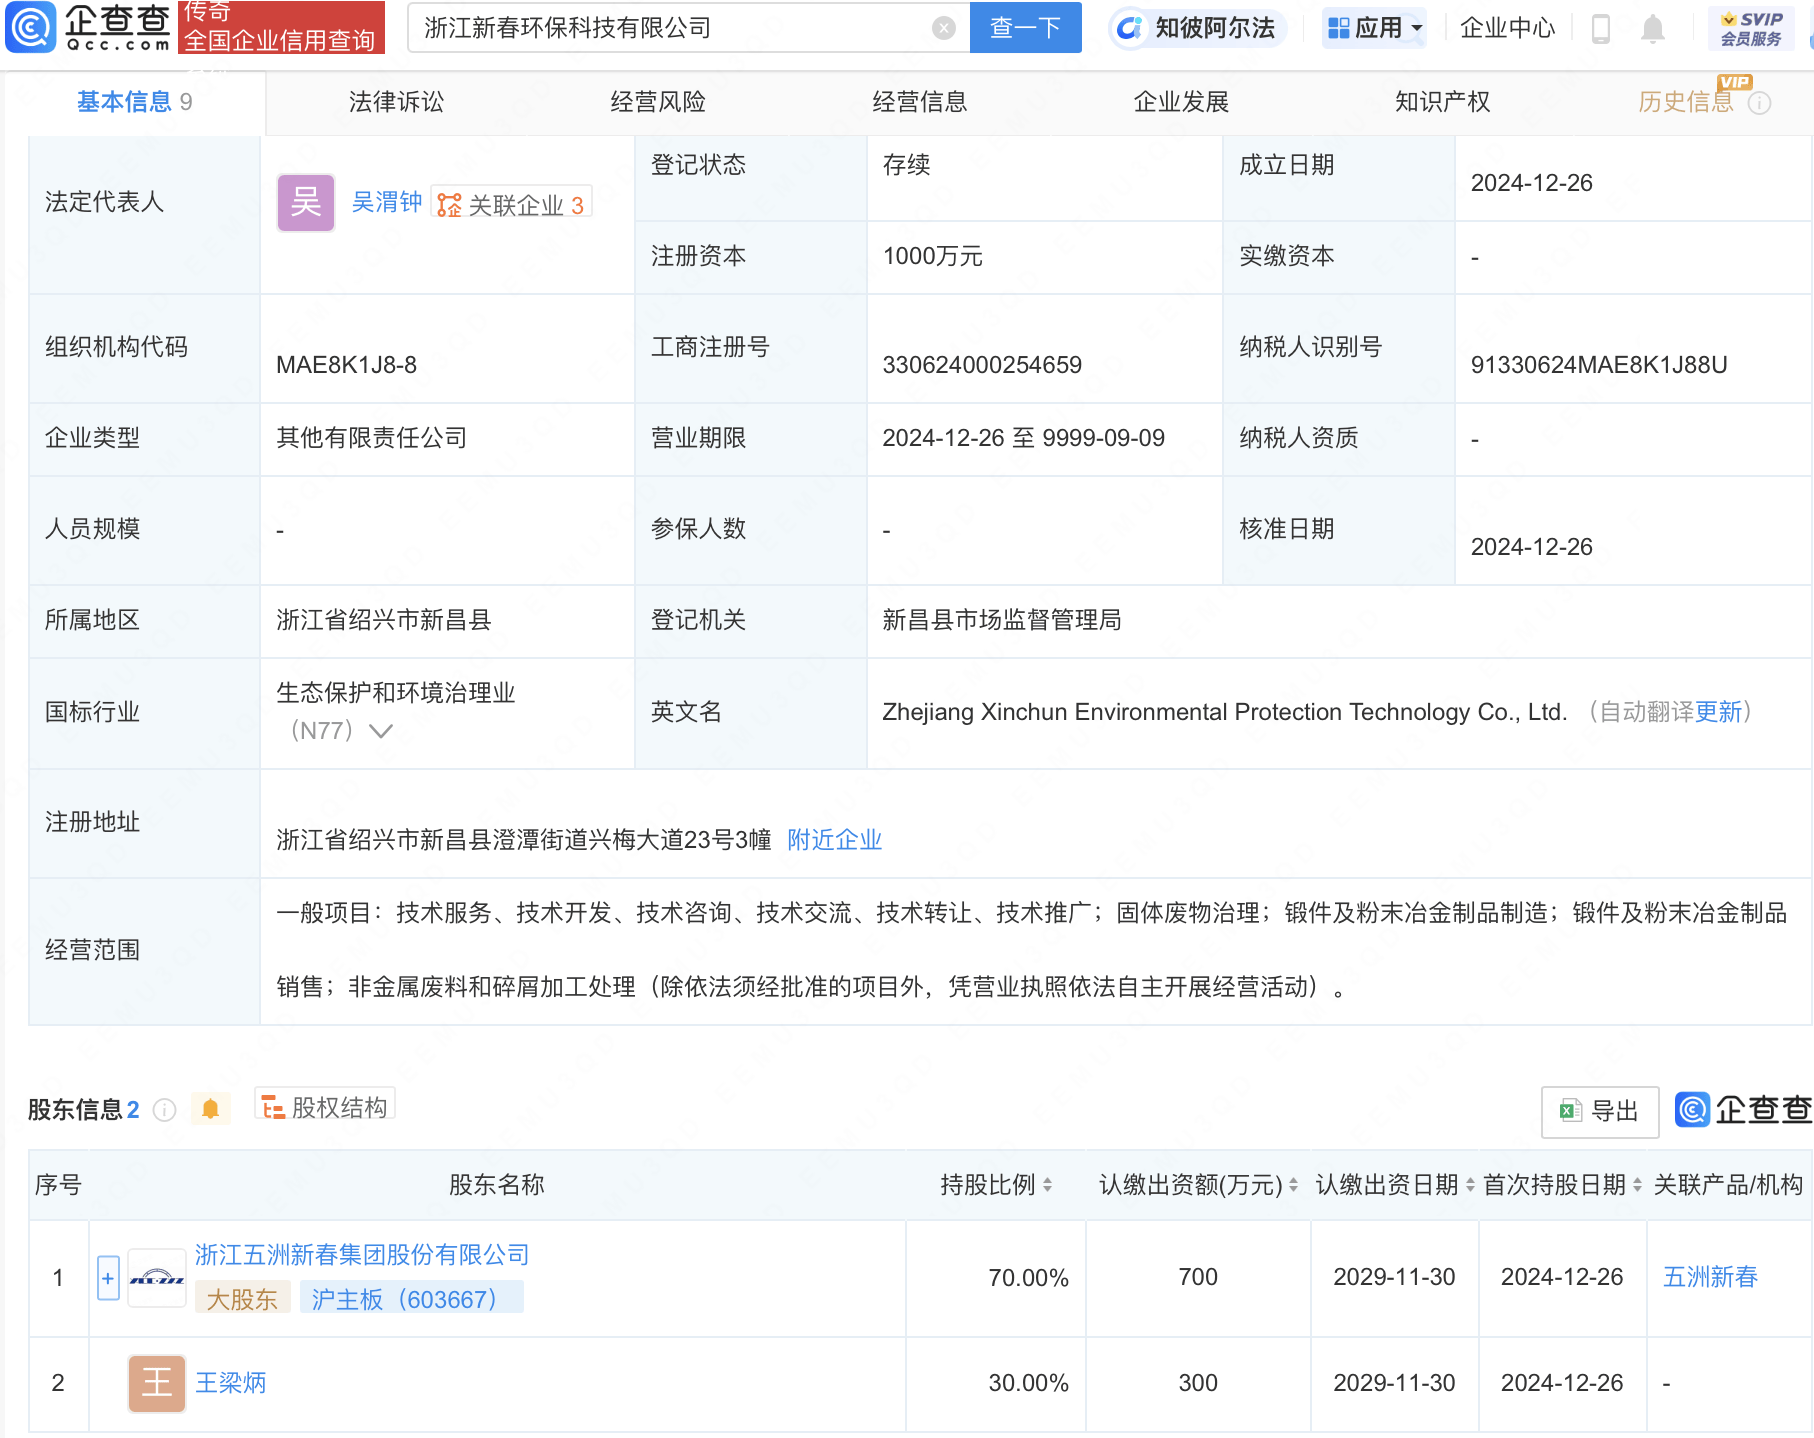Viewport: 1814px width, 1438px height.
Task: Click the registration number 330624000254659
Action: (982, 365)
